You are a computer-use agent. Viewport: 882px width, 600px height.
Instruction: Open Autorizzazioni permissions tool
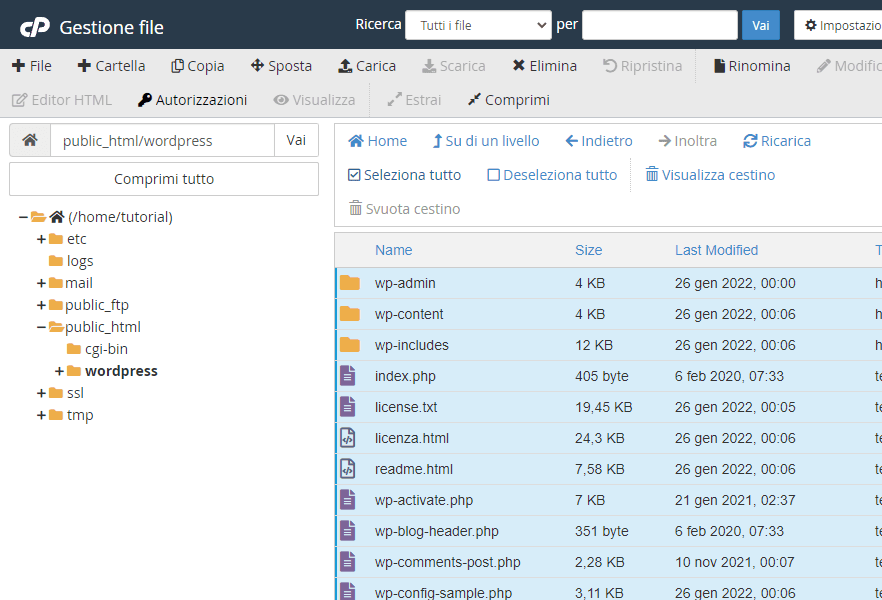tap(192, 100)
